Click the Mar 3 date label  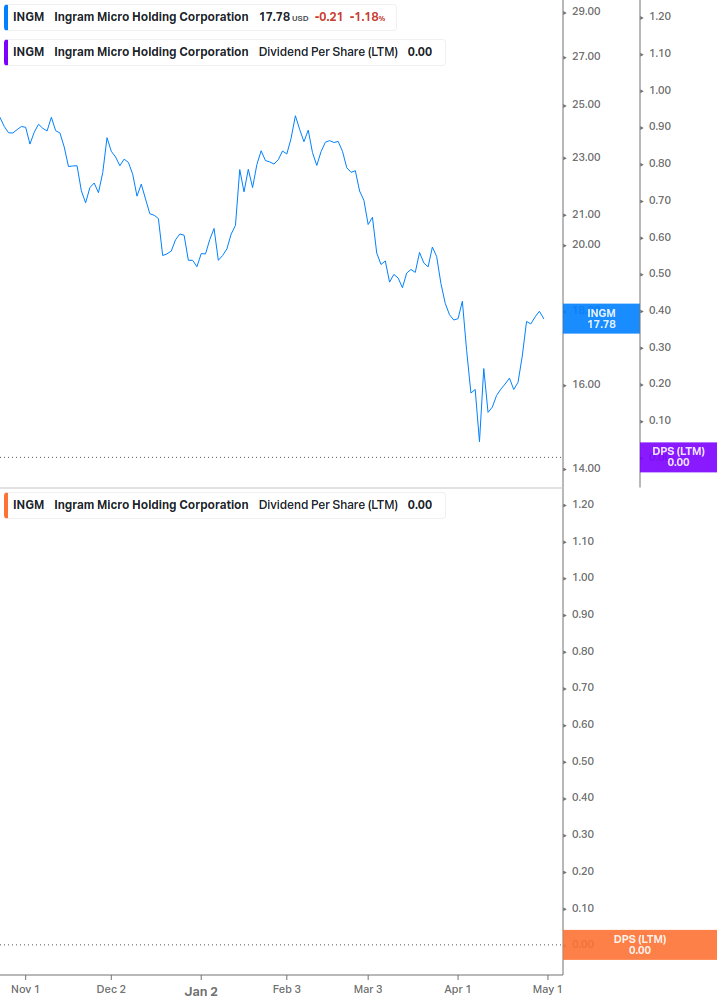[368, 990]
